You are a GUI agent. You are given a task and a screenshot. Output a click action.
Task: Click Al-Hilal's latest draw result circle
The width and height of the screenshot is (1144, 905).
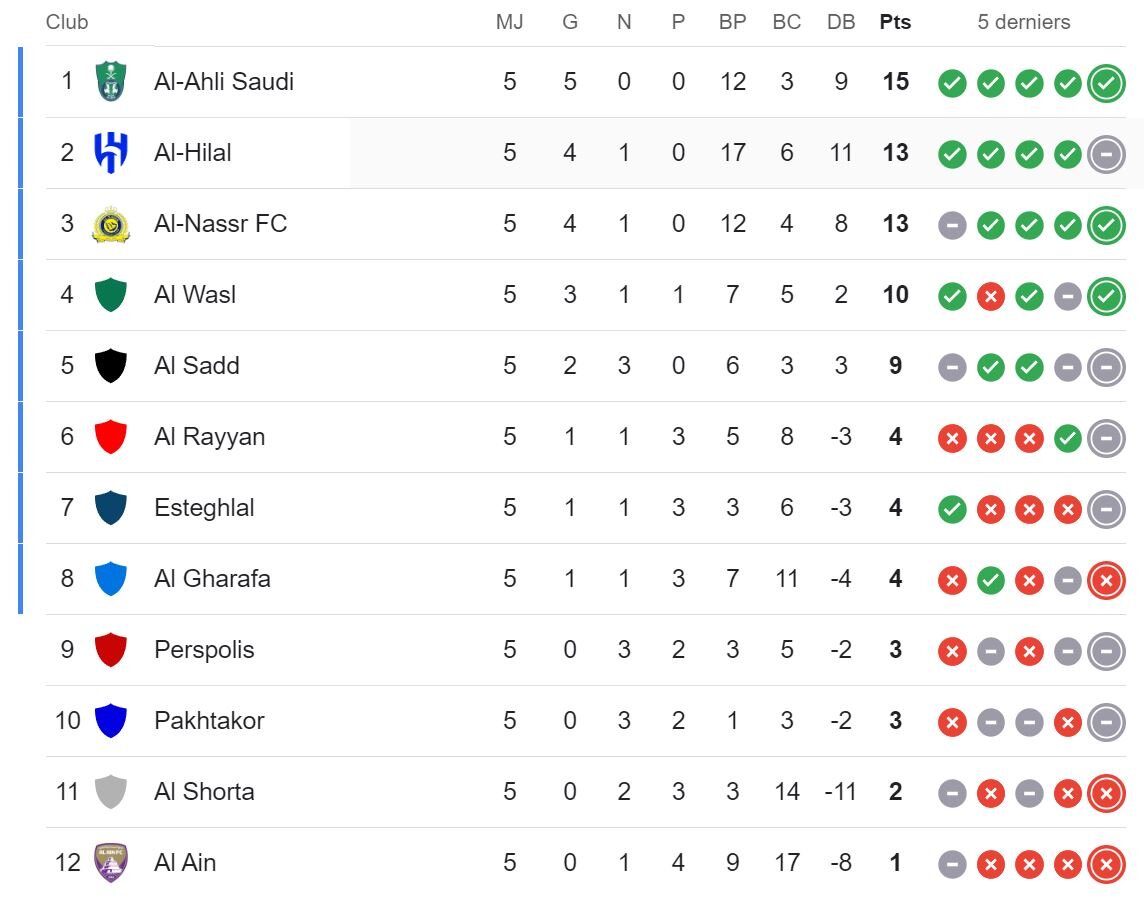point(1106,154)
